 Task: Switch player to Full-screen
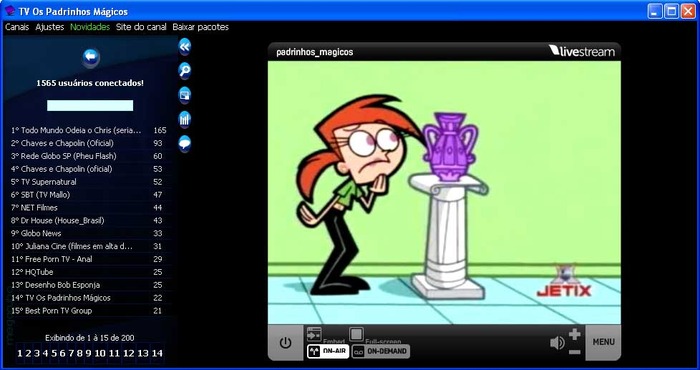[356, 334]
